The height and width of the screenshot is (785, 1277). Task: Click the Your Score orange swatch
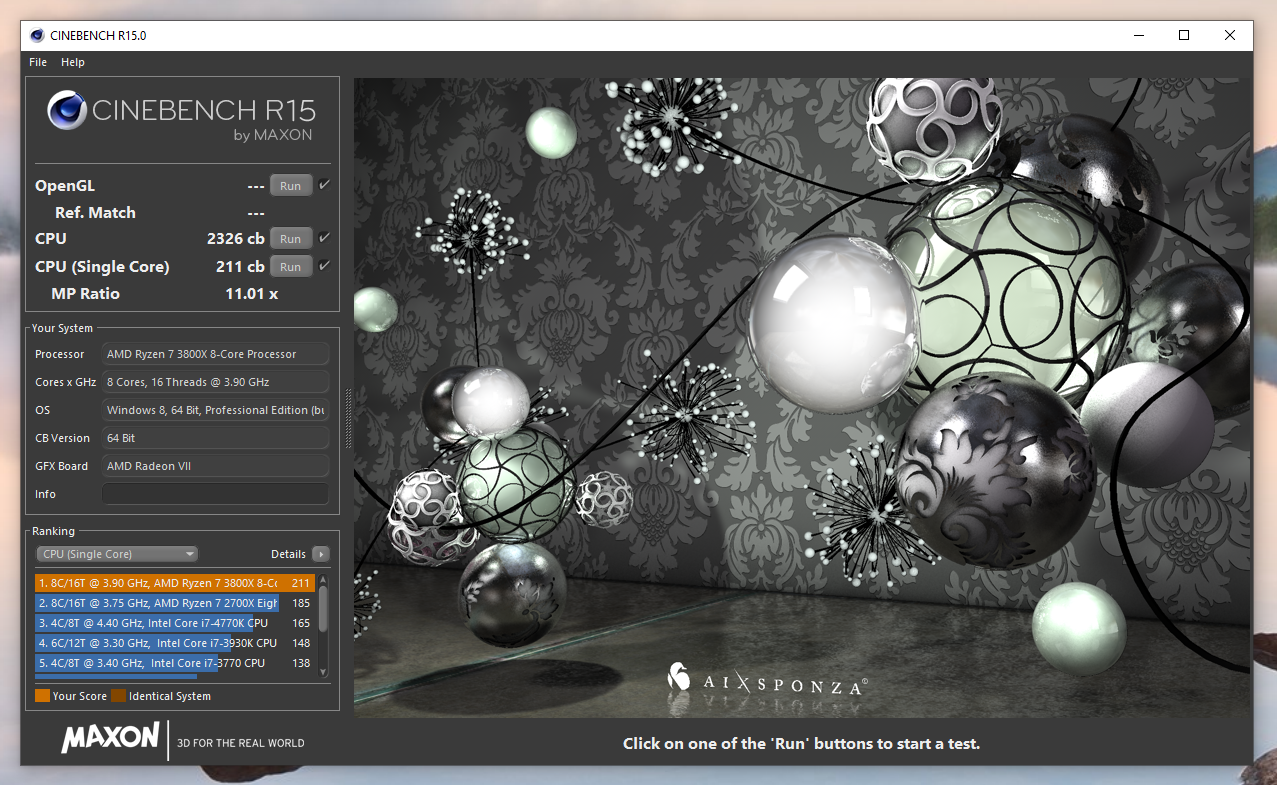[x=42, y=696]
